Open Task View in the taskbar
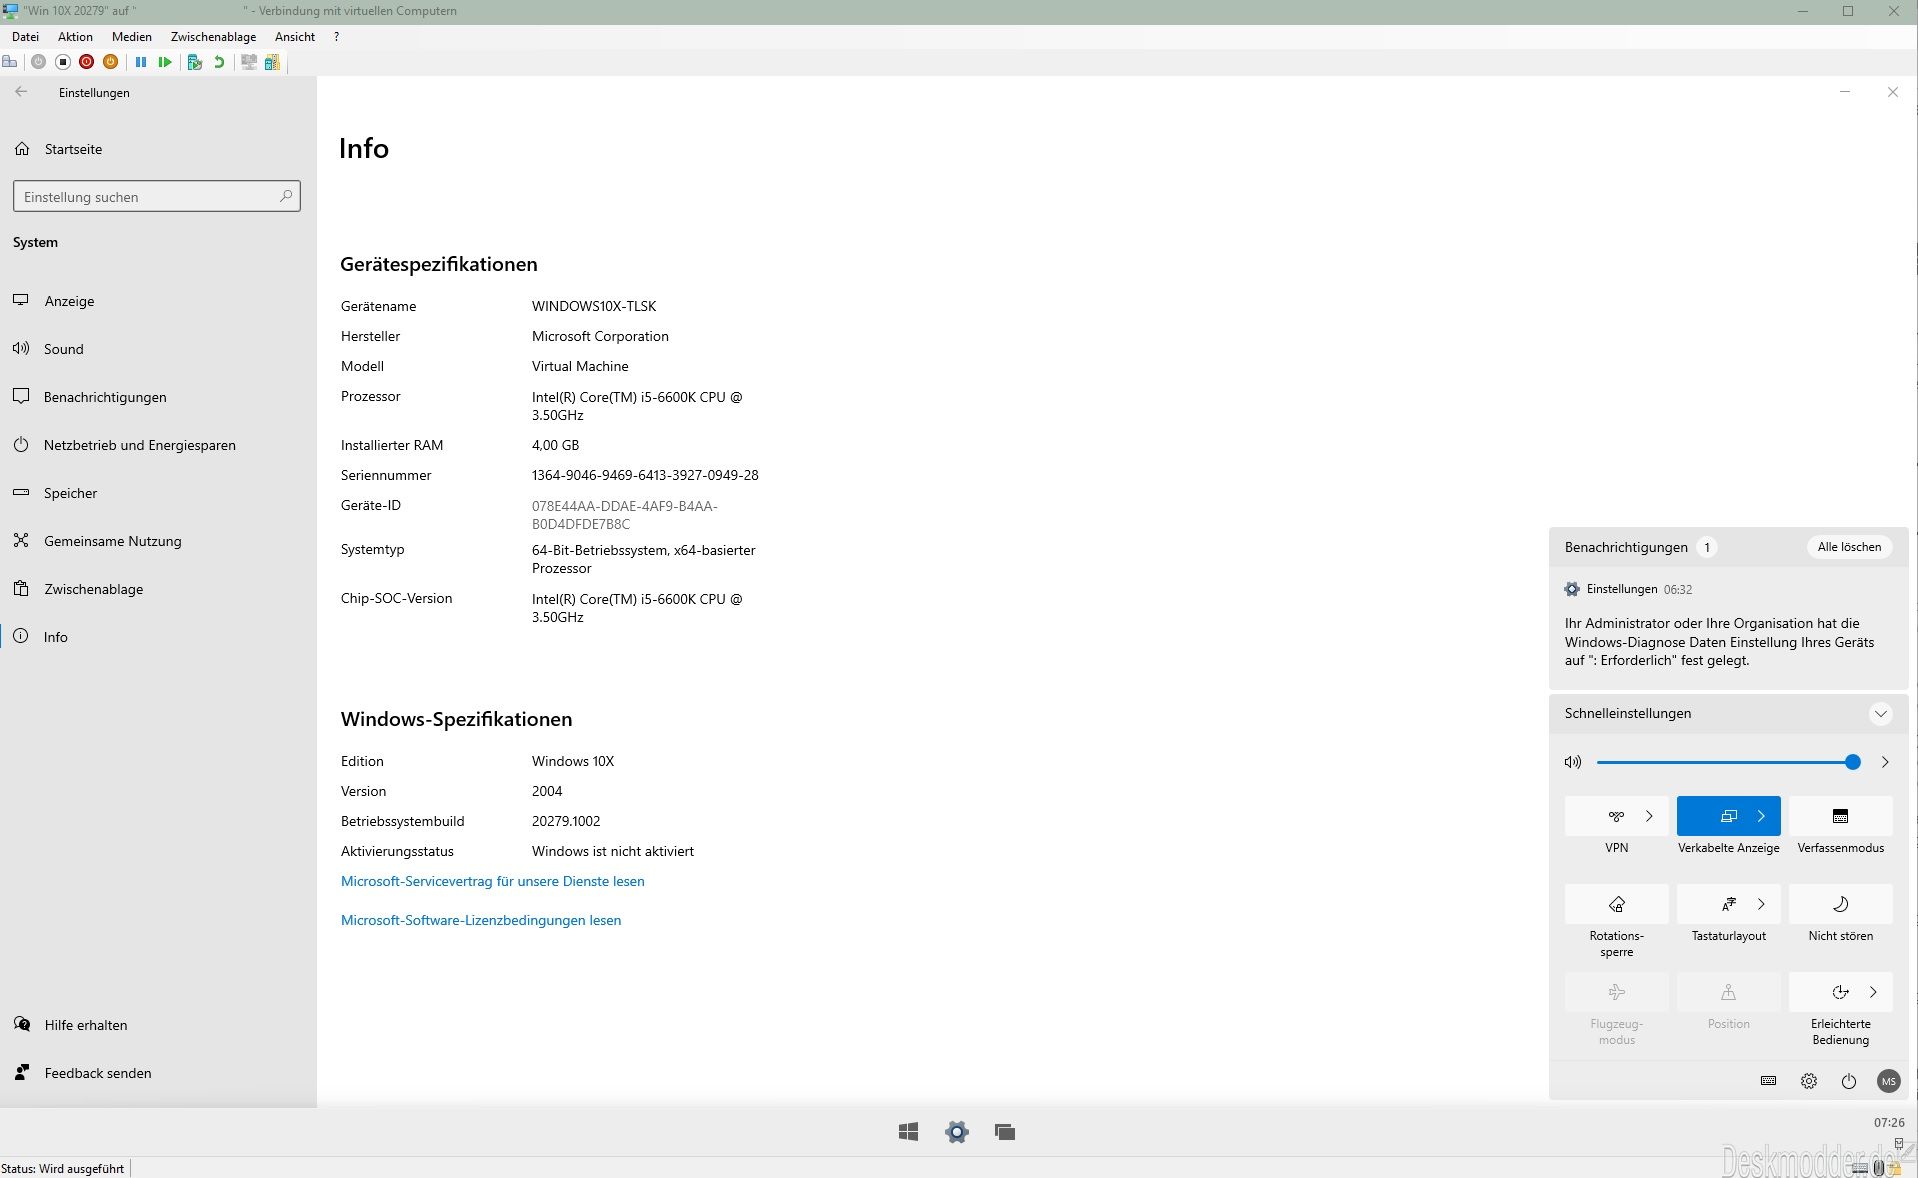 pyautogui.click(x=1005, y=1132)
